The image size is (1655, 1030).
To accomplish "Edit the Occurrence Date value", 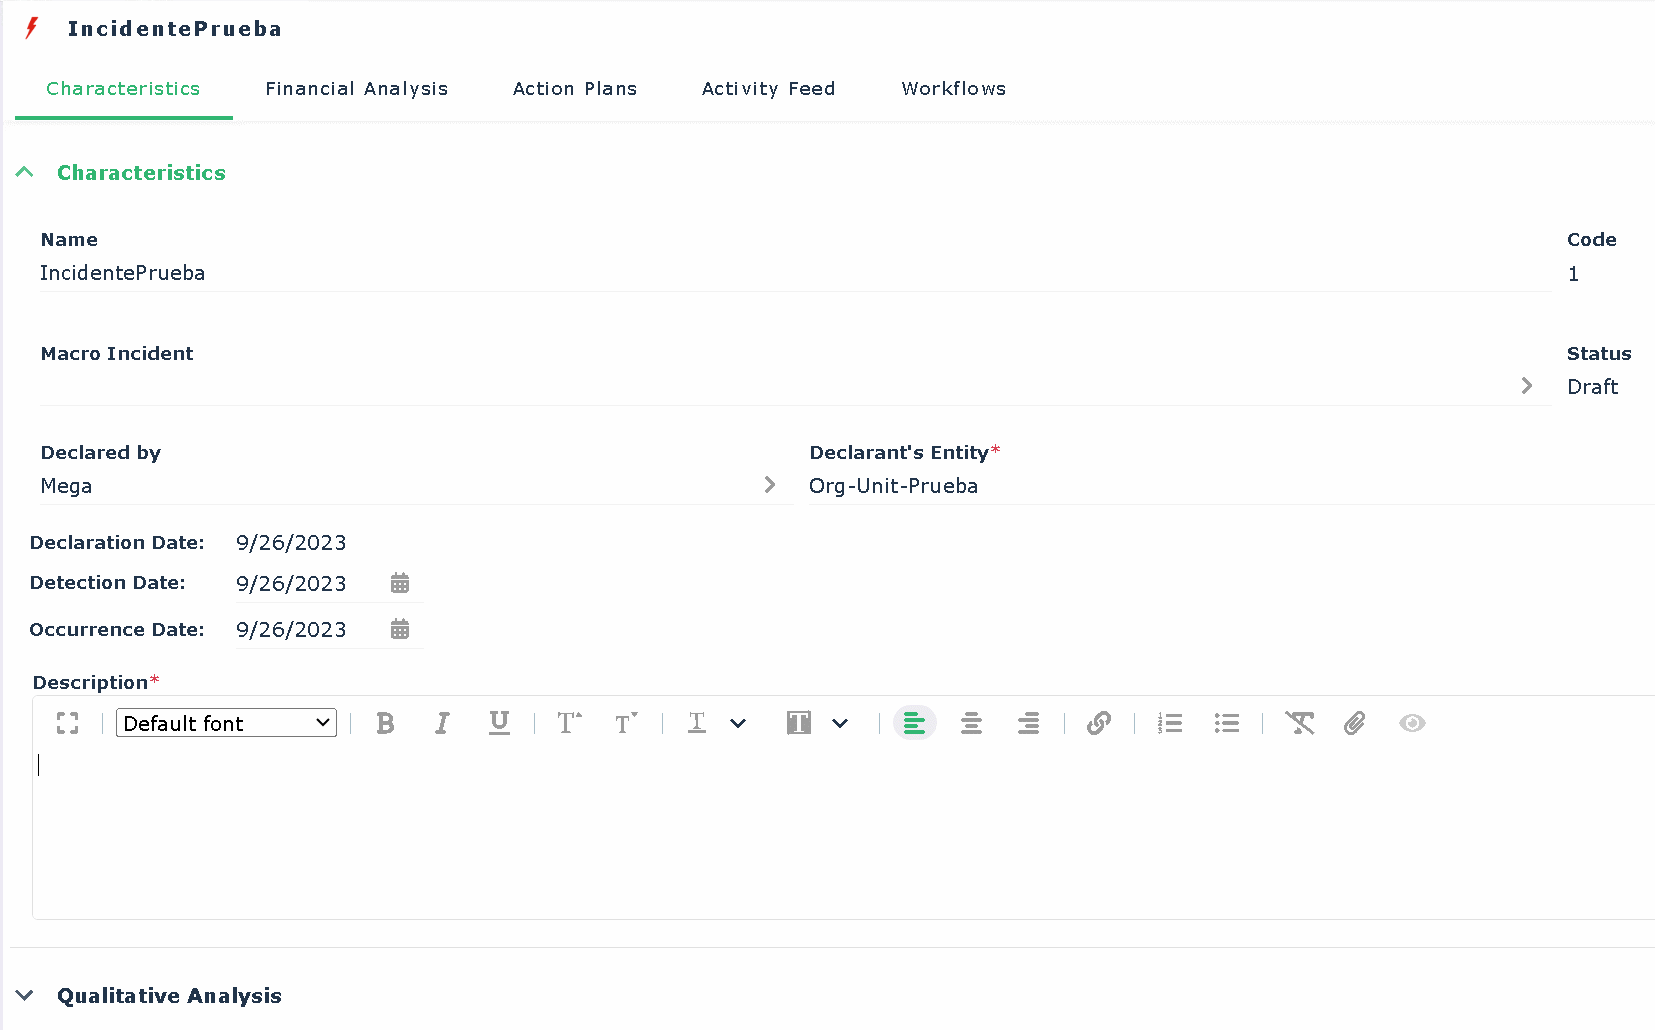I will pyautogui.click(x=291, y=629).
